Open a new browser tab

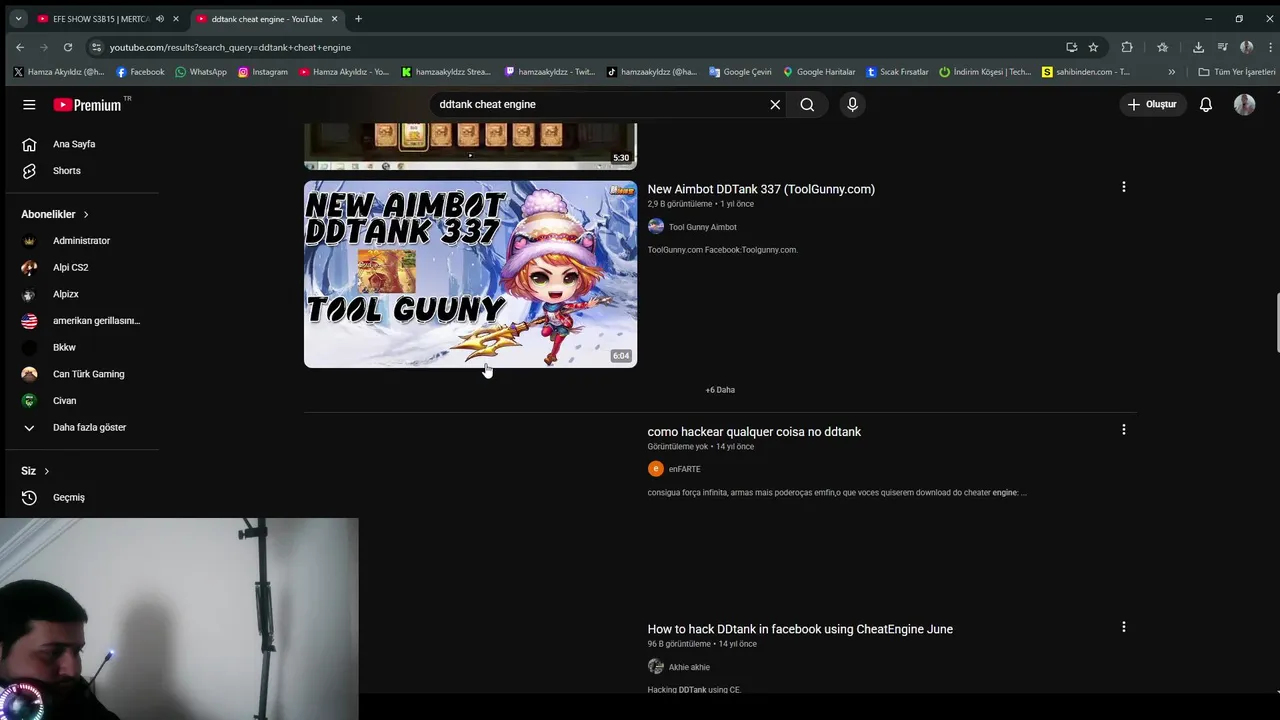pos(358,19)
